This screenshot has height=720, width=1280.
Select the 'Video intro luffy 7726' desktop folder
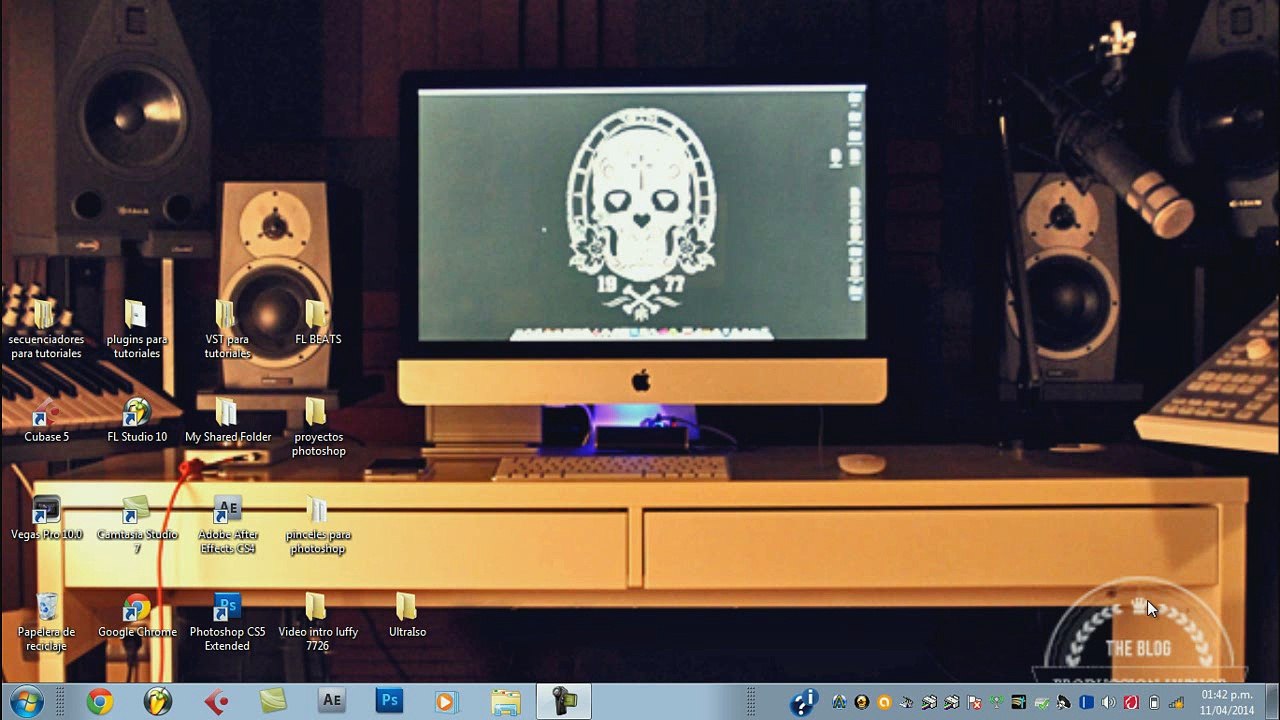tap(318, 623)
